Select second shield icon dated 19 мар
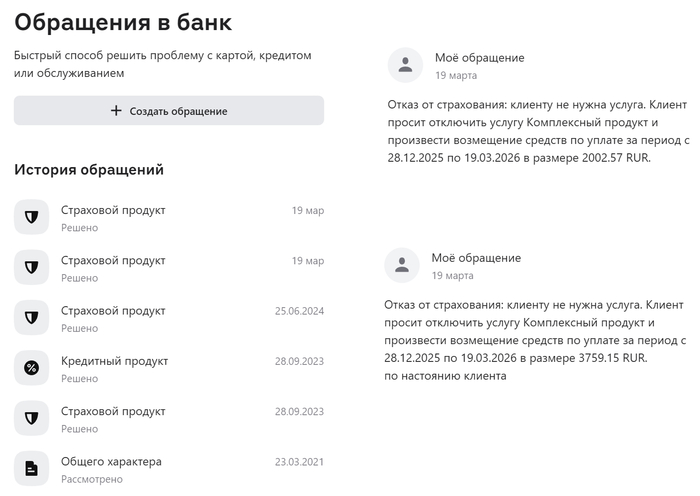Viewport: 700px width, 496px height. click(31, 267)
